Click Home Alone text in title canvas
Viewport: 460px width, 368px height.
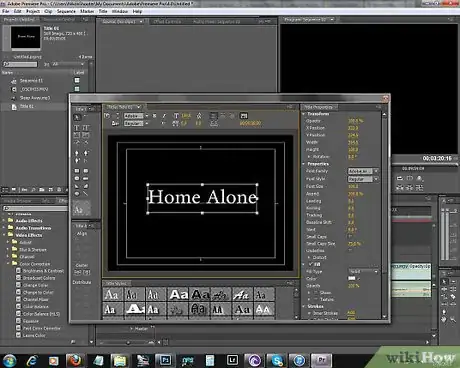tap(203, 197)
